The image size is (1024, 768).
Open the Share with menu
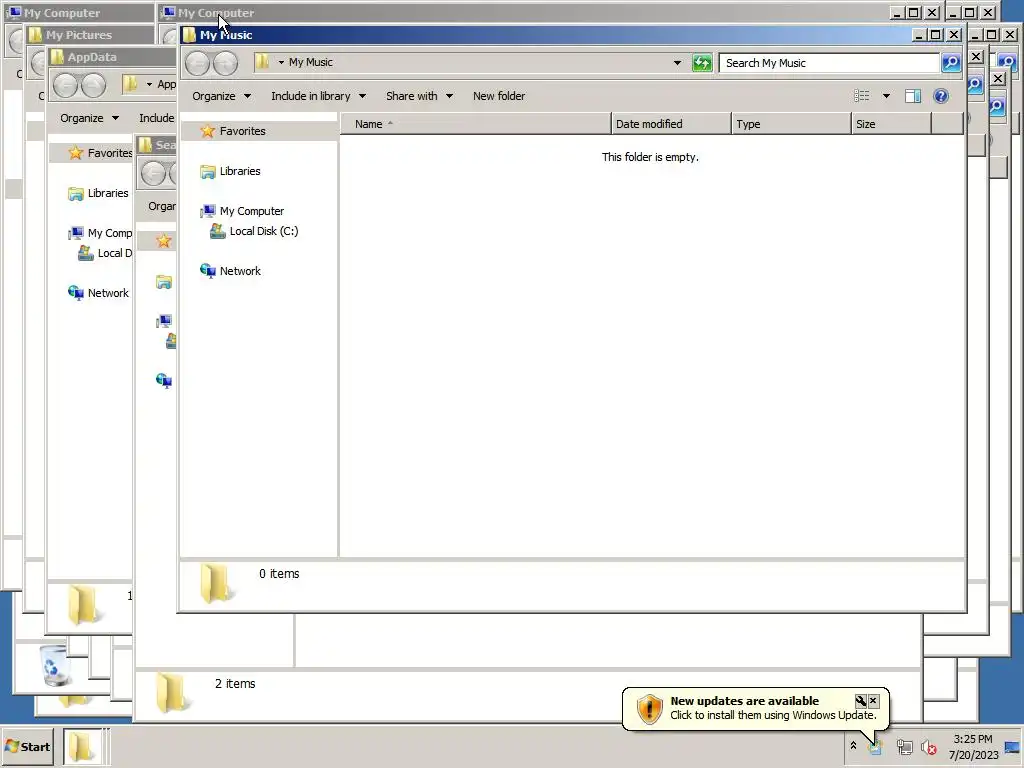click(x=419, y=96)
